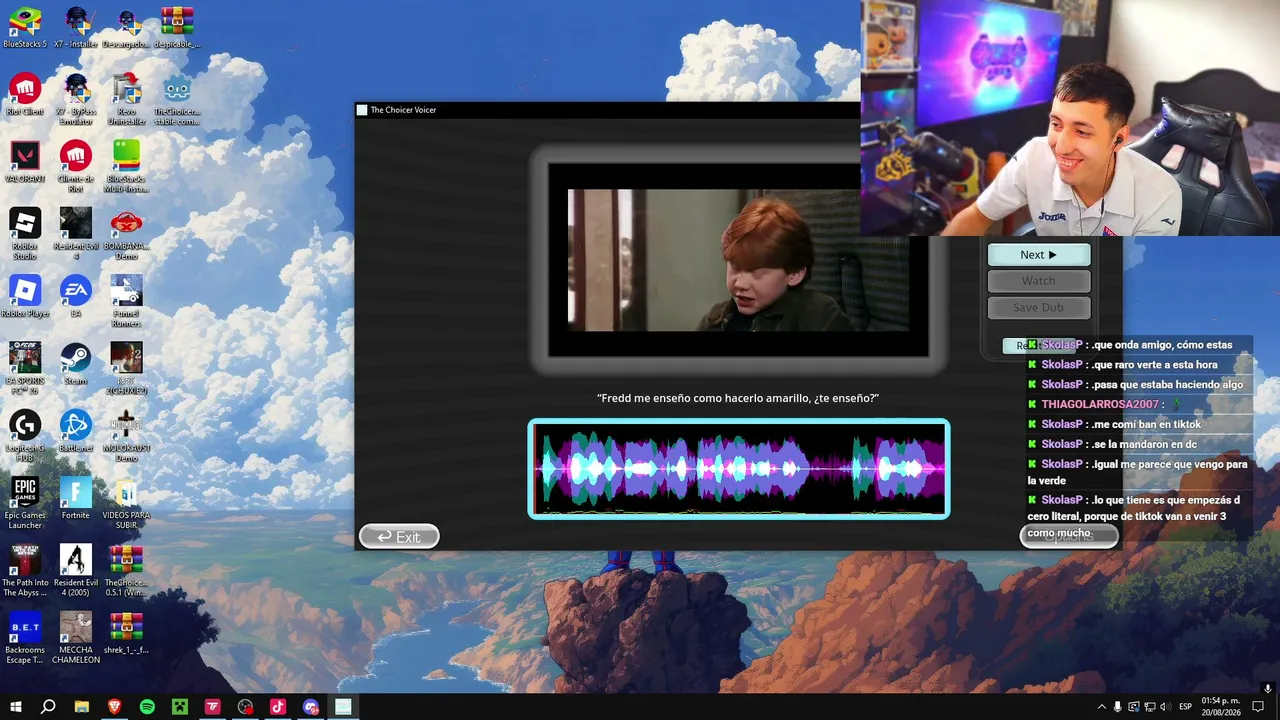Open the despicable archive on desktop
The width and height of the screenshot is (1280, 720).
[x=177, y=28]
